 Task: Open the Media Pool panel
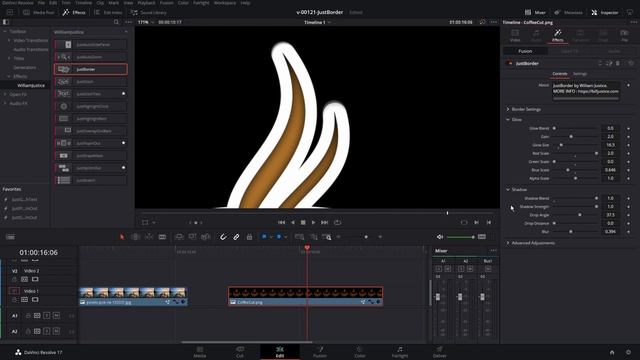tap(38, 13)
